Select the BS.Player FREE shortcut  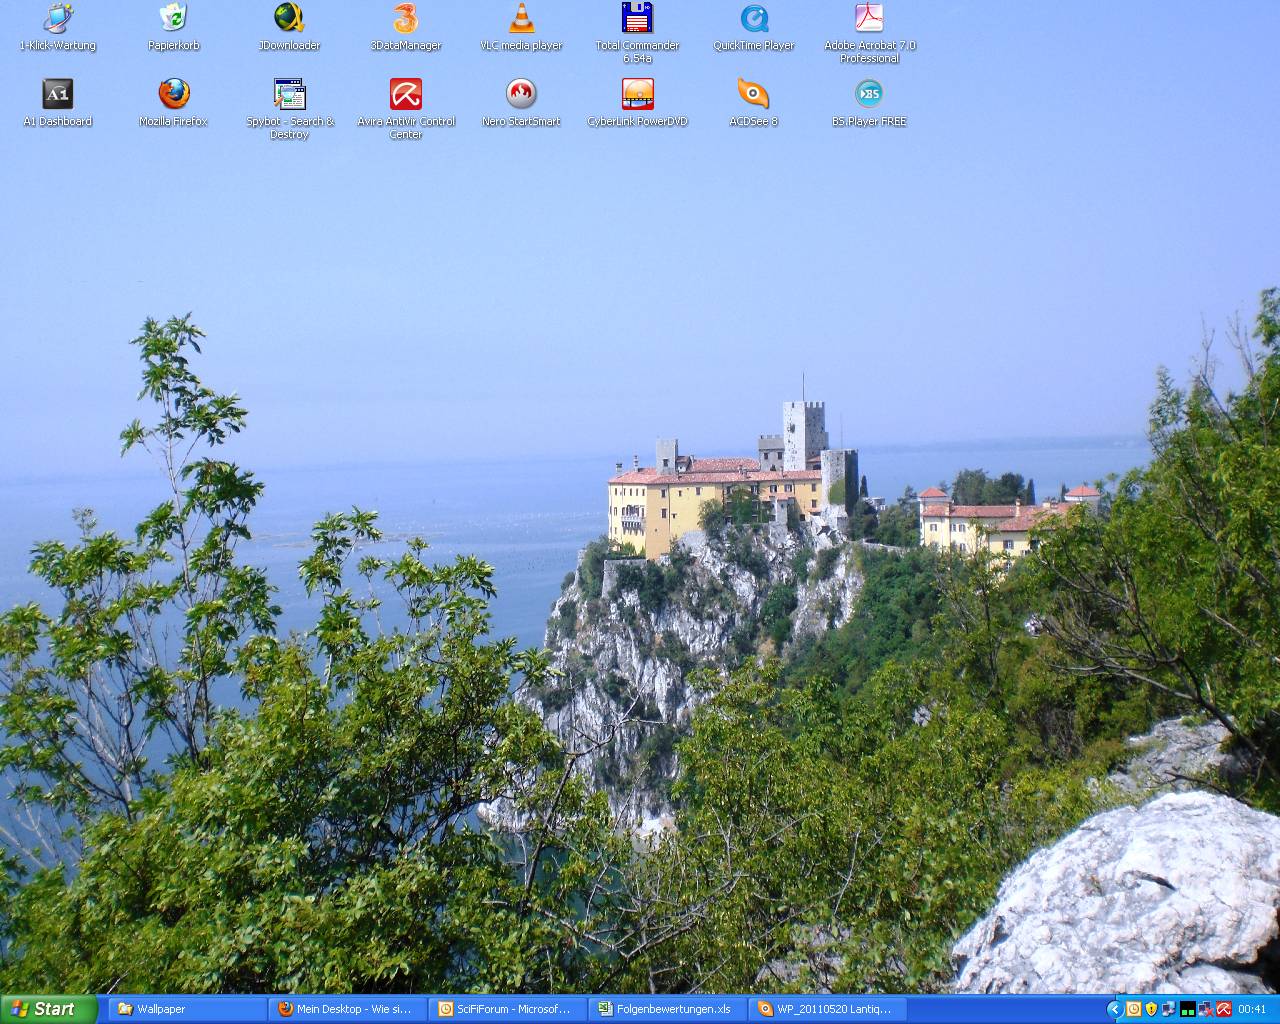point(869,95)
